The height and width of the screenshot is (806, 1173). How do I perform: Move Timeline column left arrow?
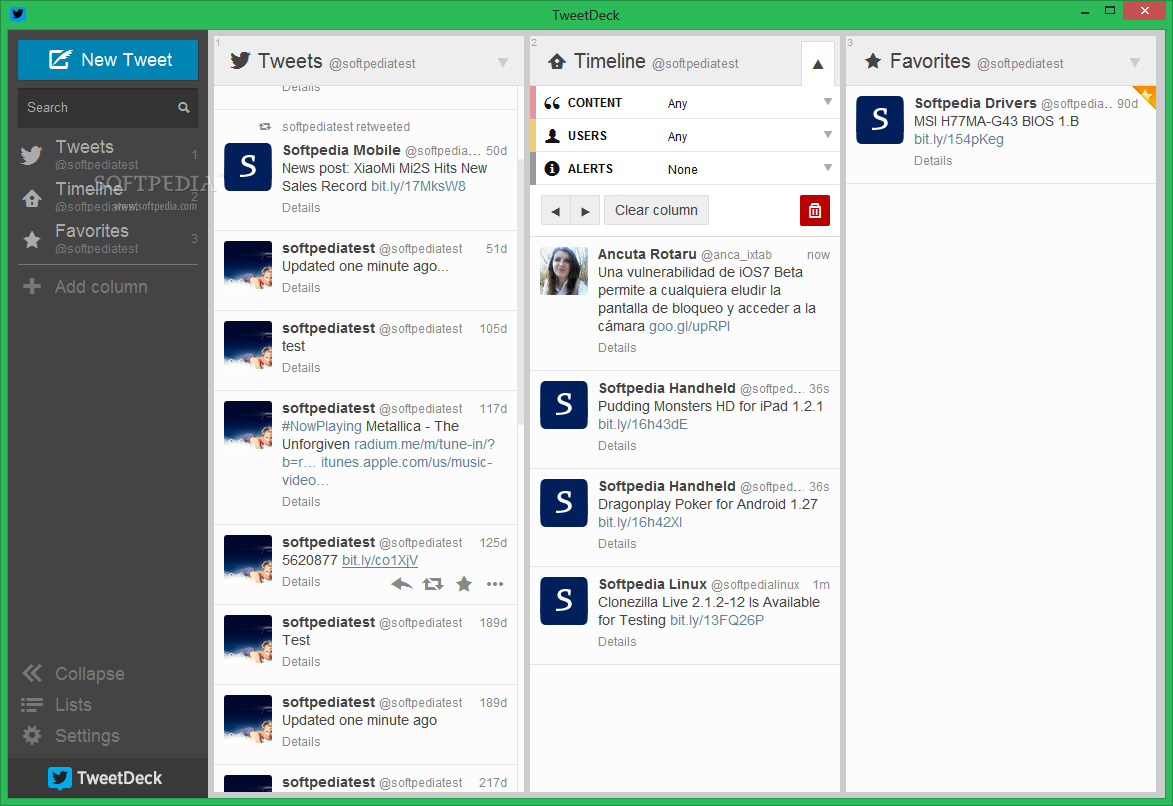tap(556, 211)
